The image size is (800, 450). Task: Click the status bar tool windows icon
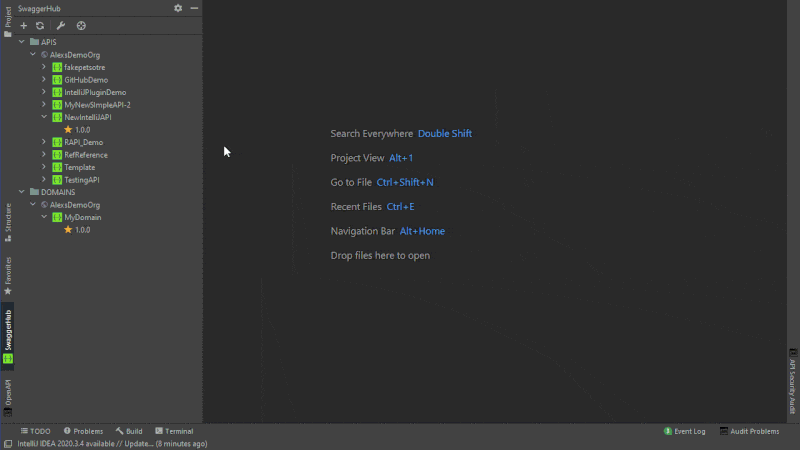(8, 444)
